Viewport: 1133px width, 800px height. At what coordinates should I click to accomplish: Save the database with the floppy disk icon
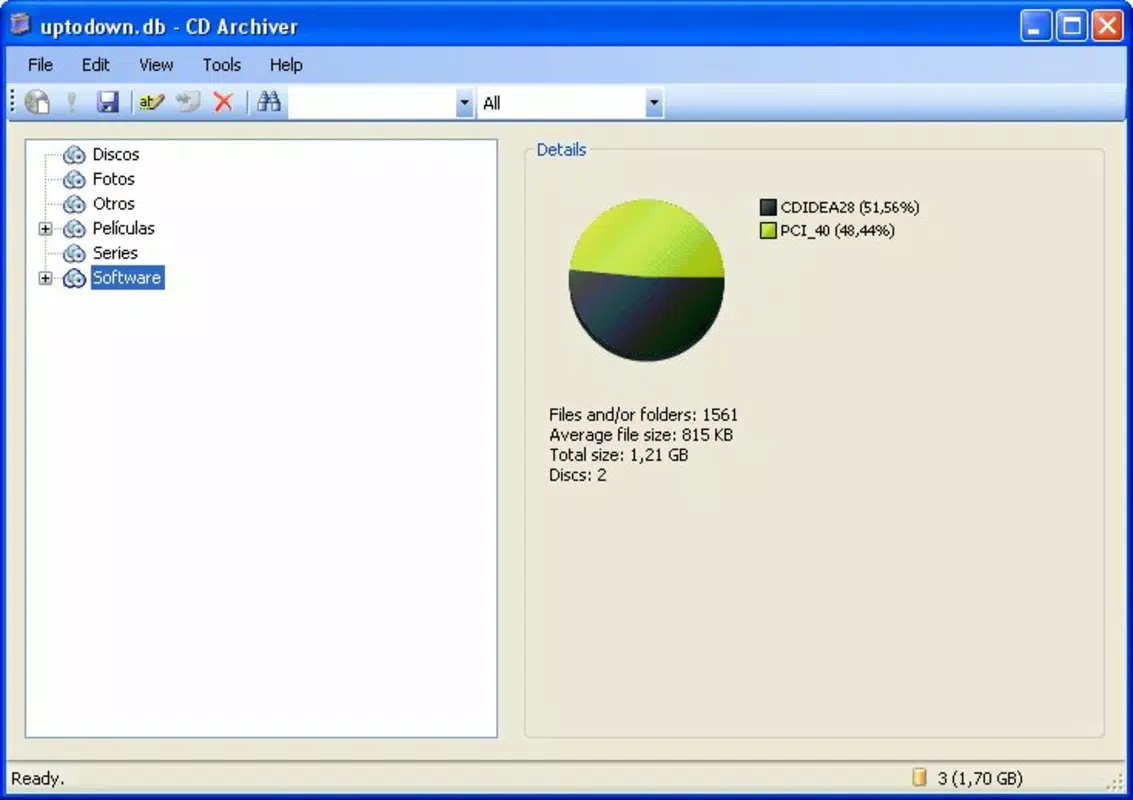click(x=108, y=102)
